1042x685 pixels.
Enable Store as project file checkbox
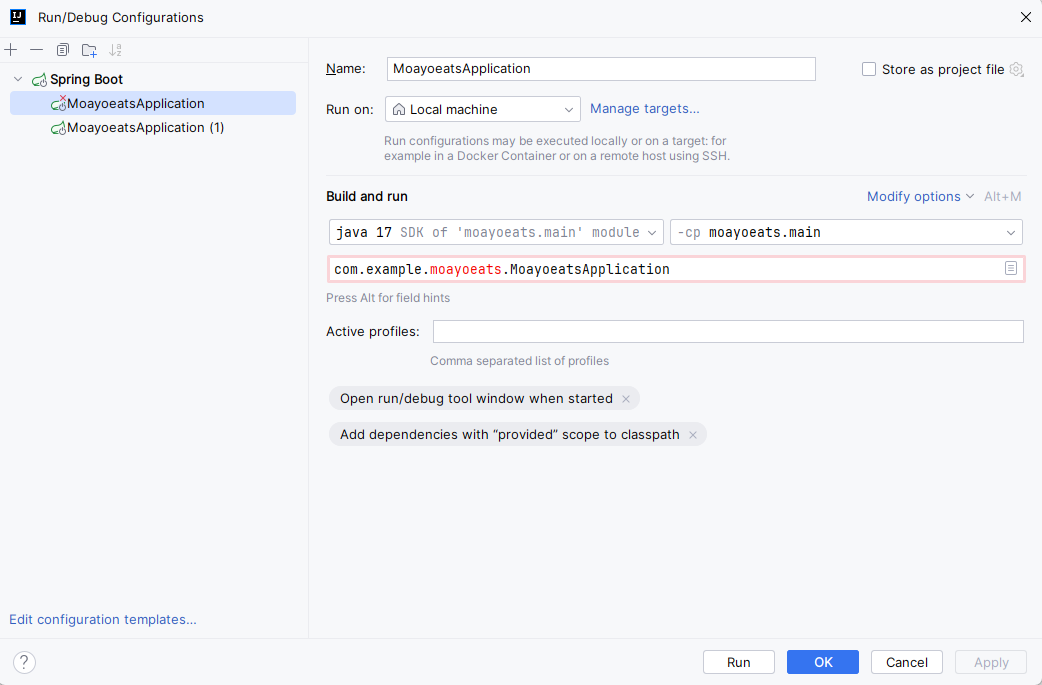[x=869, y=69]
